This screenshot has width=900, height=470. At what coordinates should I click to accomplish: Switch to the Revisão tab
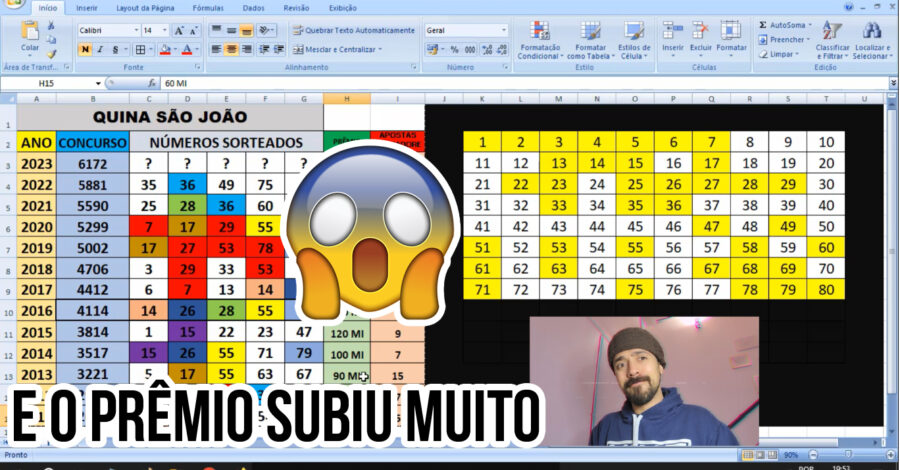click(x=296, y=8)
